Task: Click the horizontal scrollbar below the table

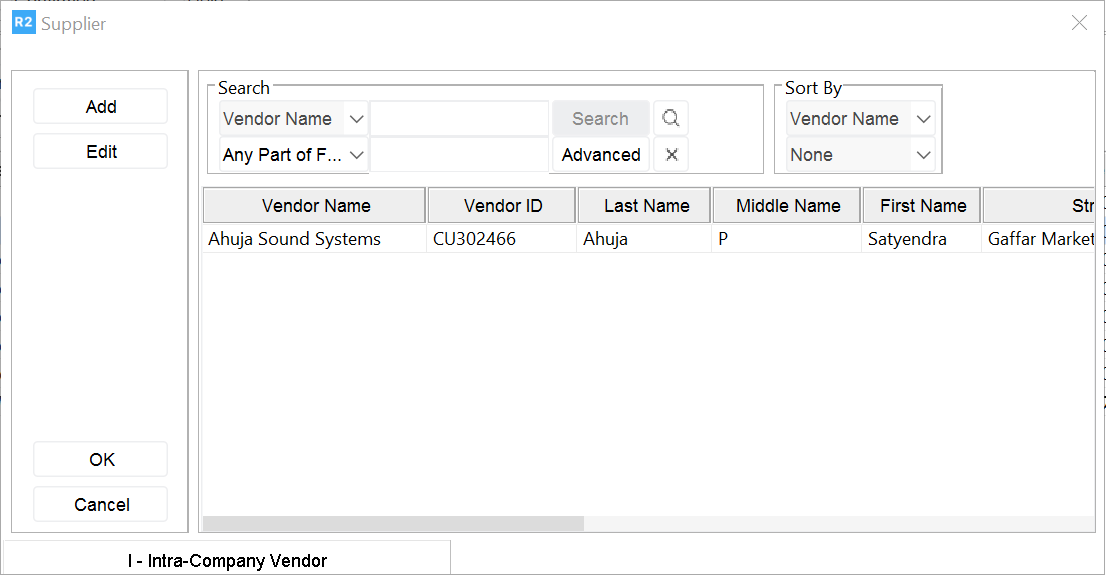Action: (x=394, y=524)
